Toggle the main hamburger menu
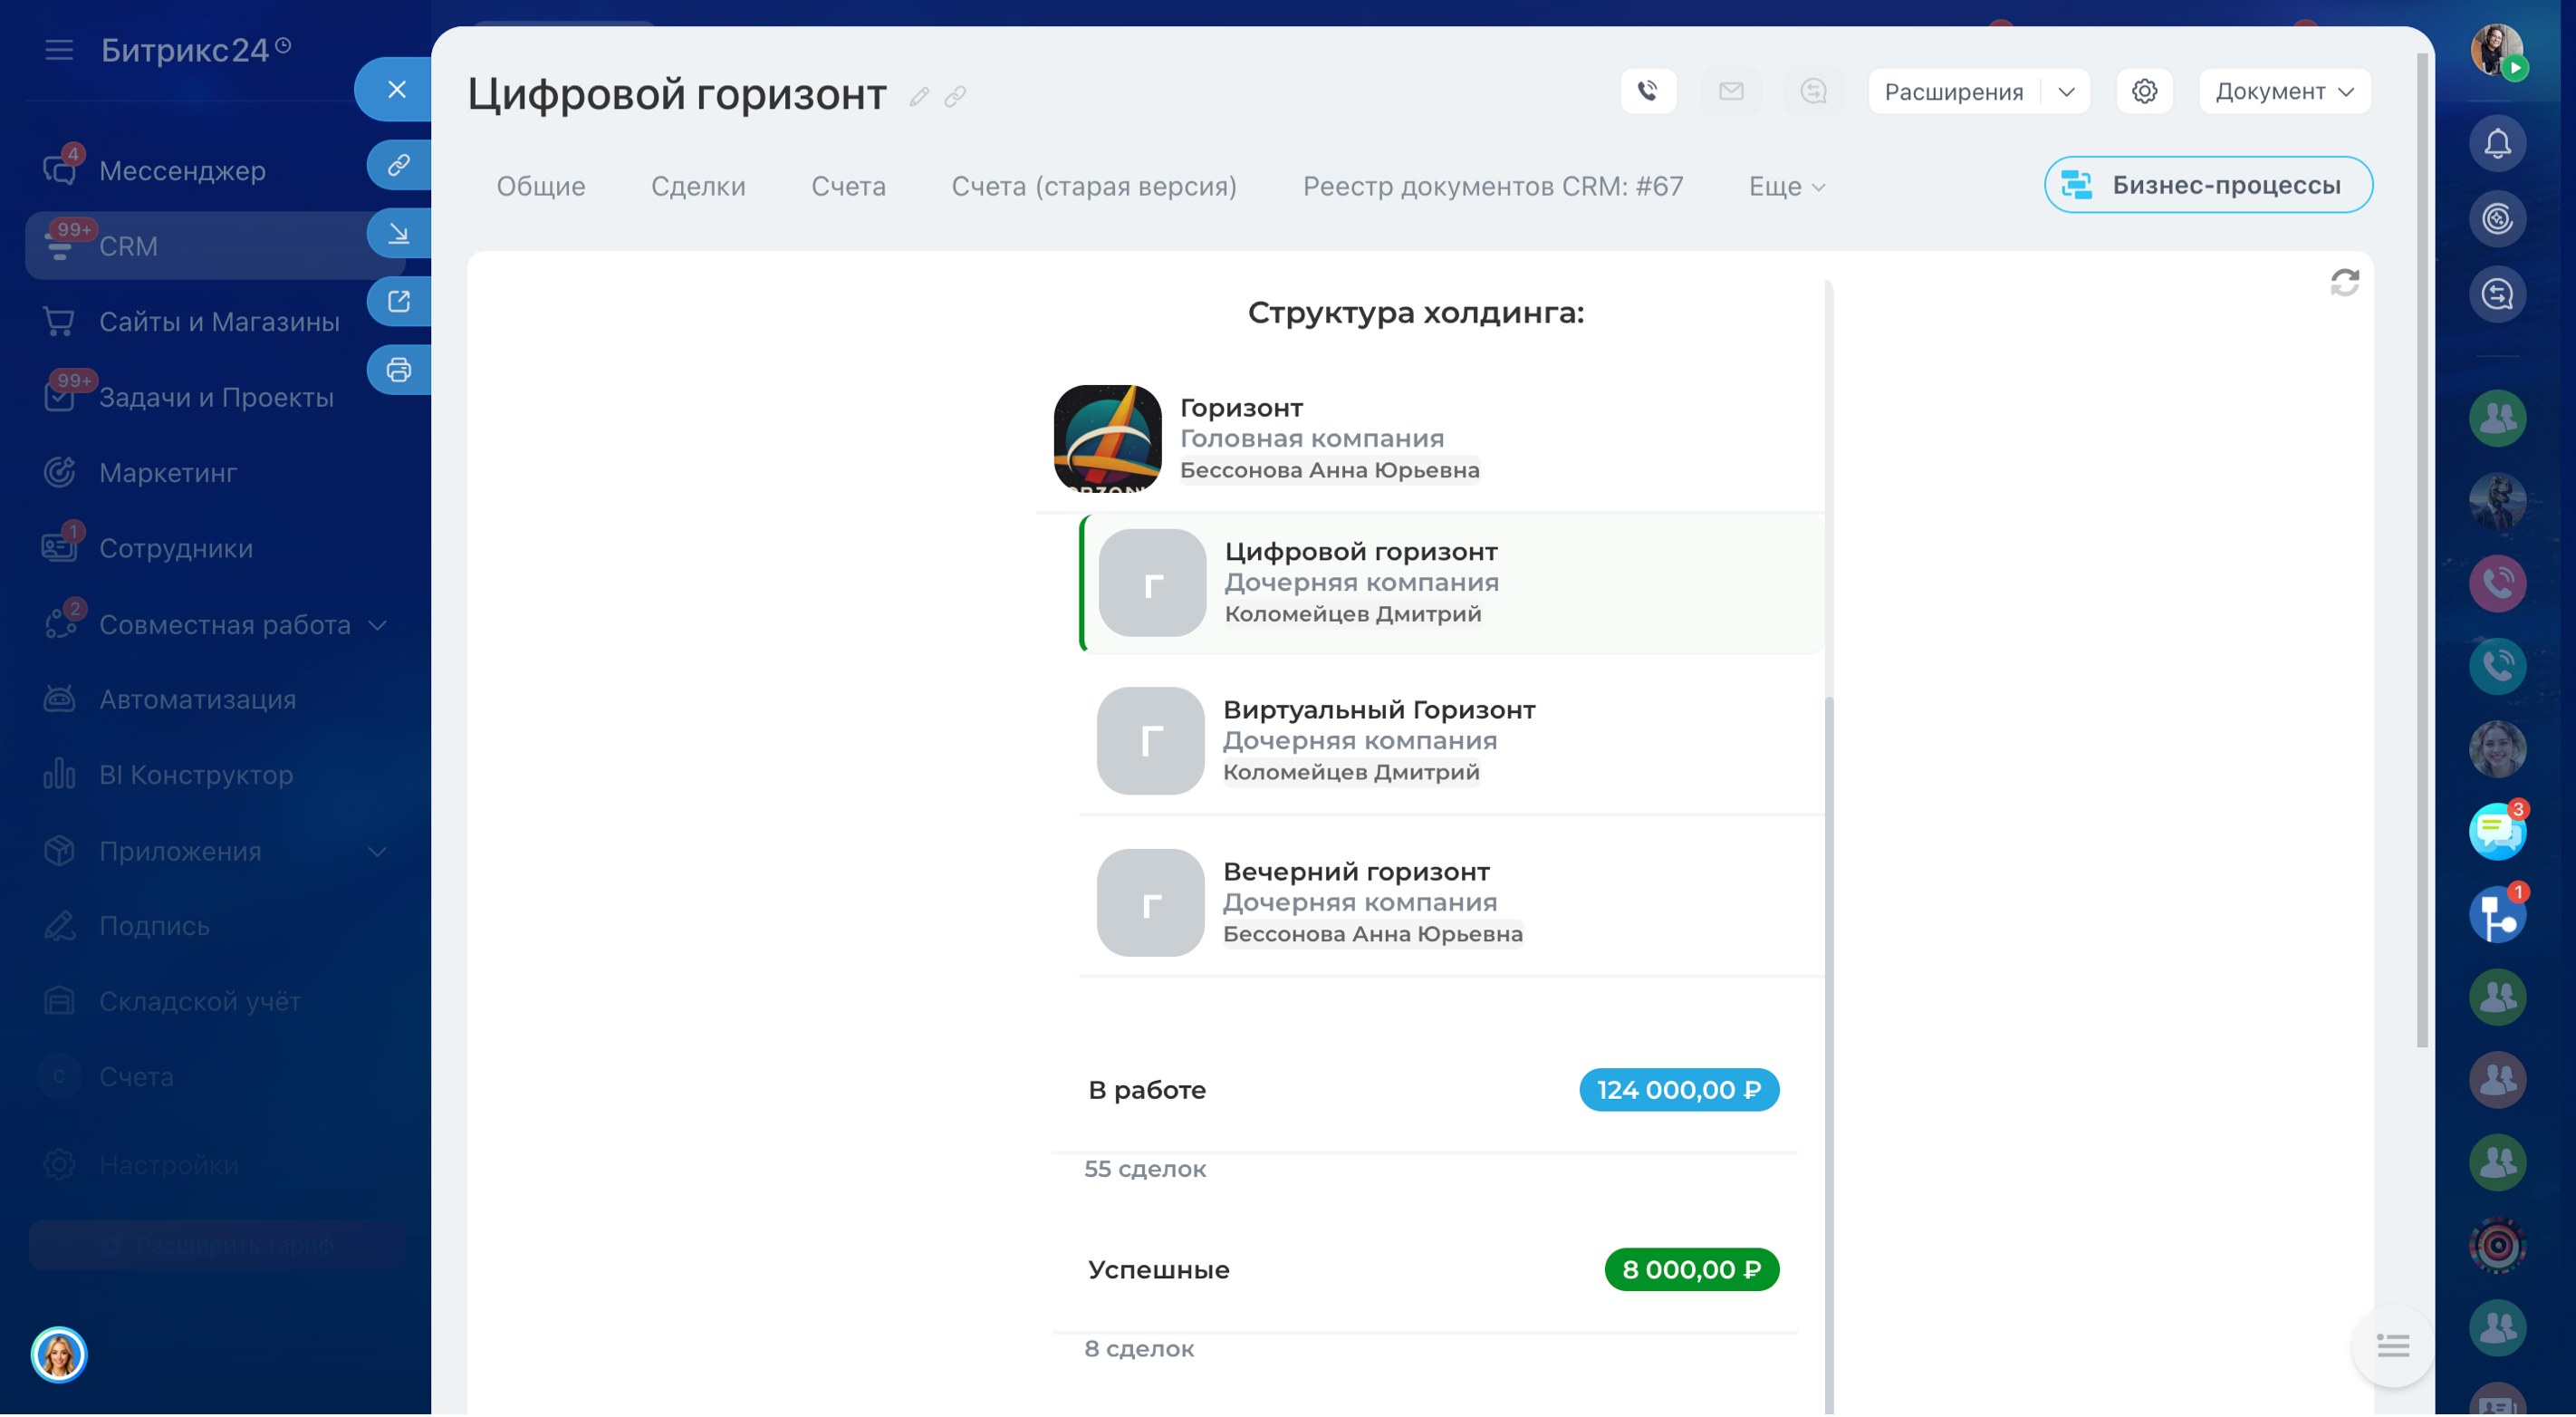This screenshot has height=1417, width=2576. coord(59,49)
